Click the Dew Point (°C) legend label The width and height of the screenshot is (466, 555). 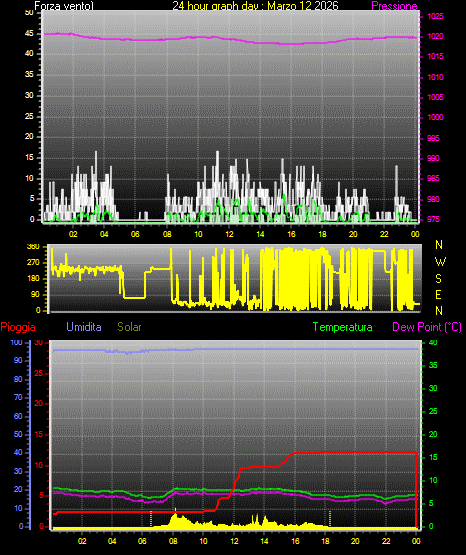(x=427, y=327)
